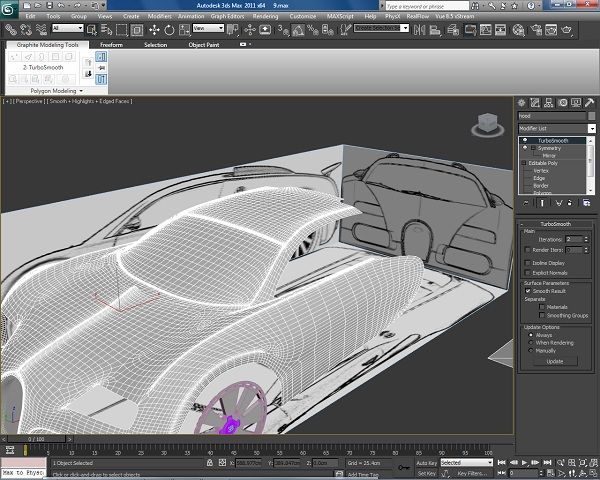Viewport: 600px width, 480px height.
Task: Click the Bind to Space Warp icon
Action: point(41,29)
